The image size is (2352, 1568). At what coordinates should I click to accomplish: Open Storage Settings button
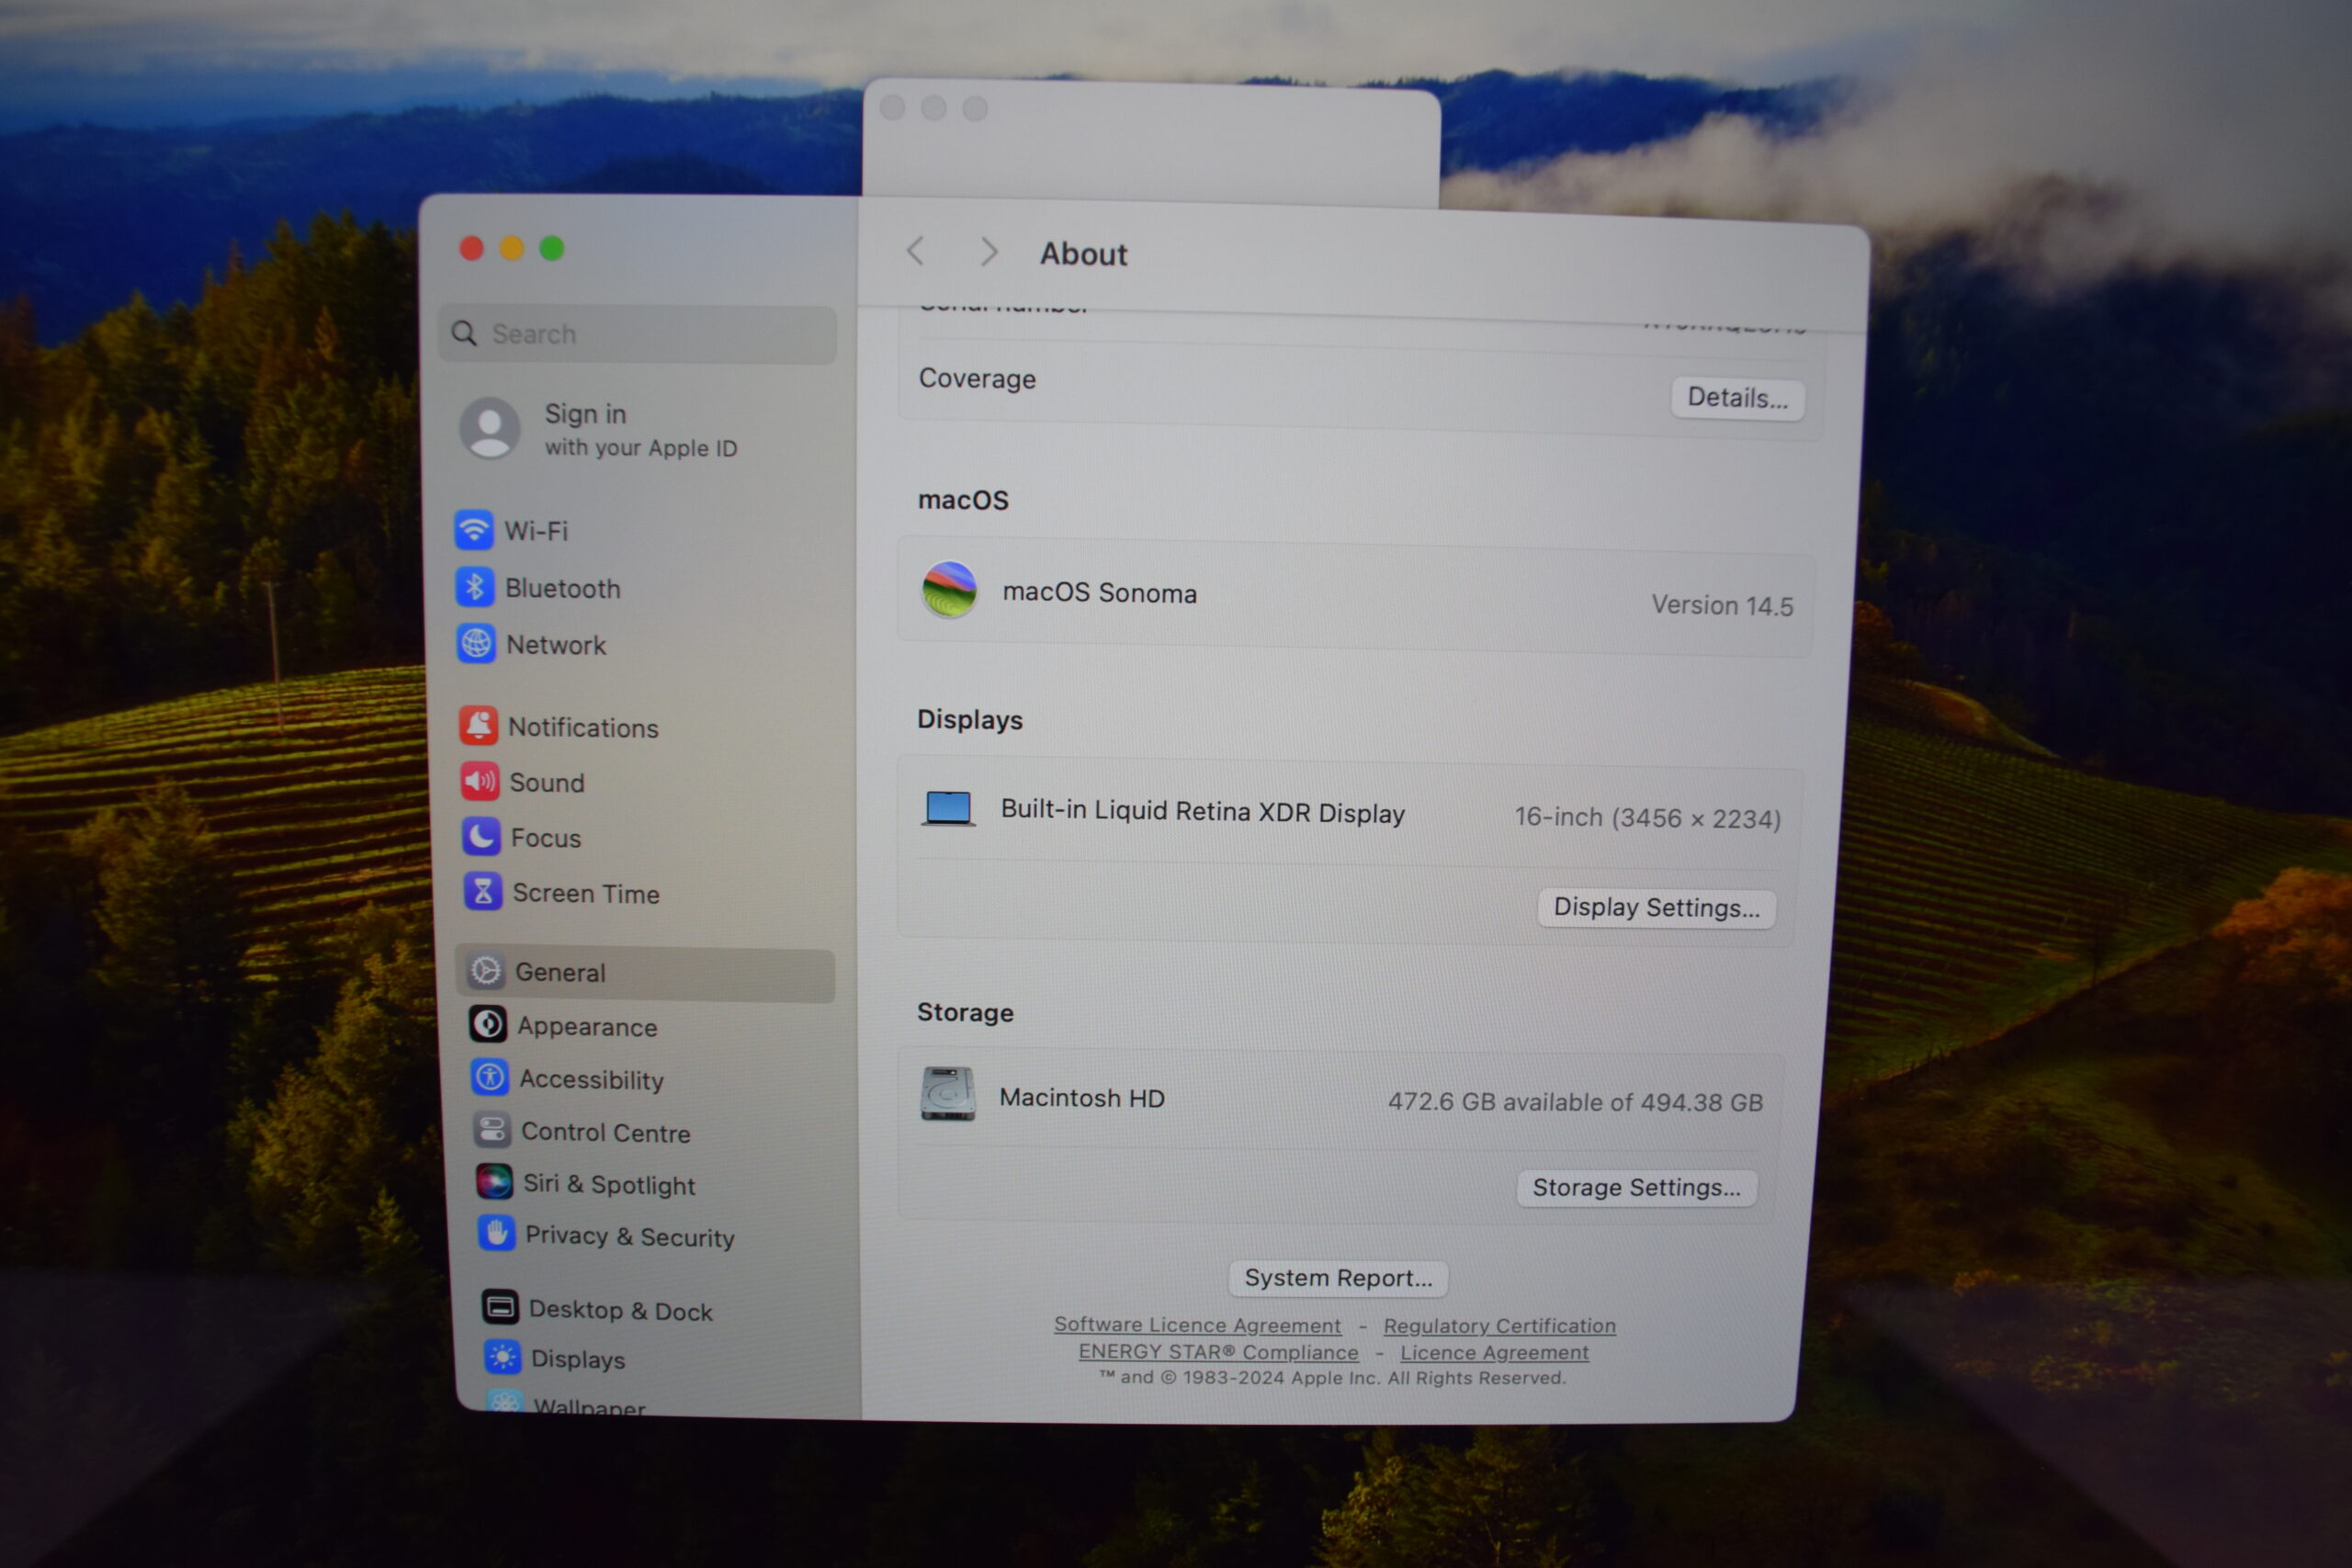tap(1636, 1188)
